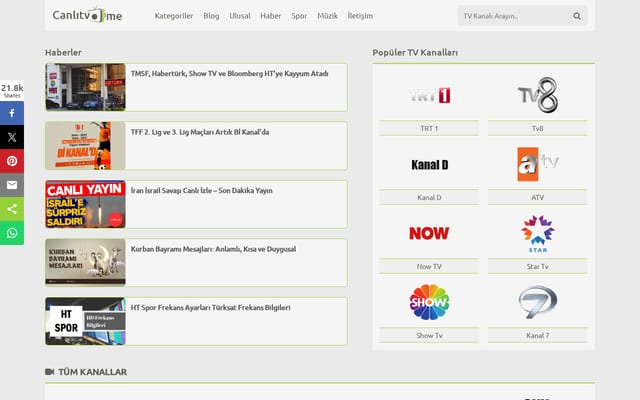Click the Bi Kanal'da football thumbnail
The width and height of the screenshot is (640, 400).
pos(85,145)
